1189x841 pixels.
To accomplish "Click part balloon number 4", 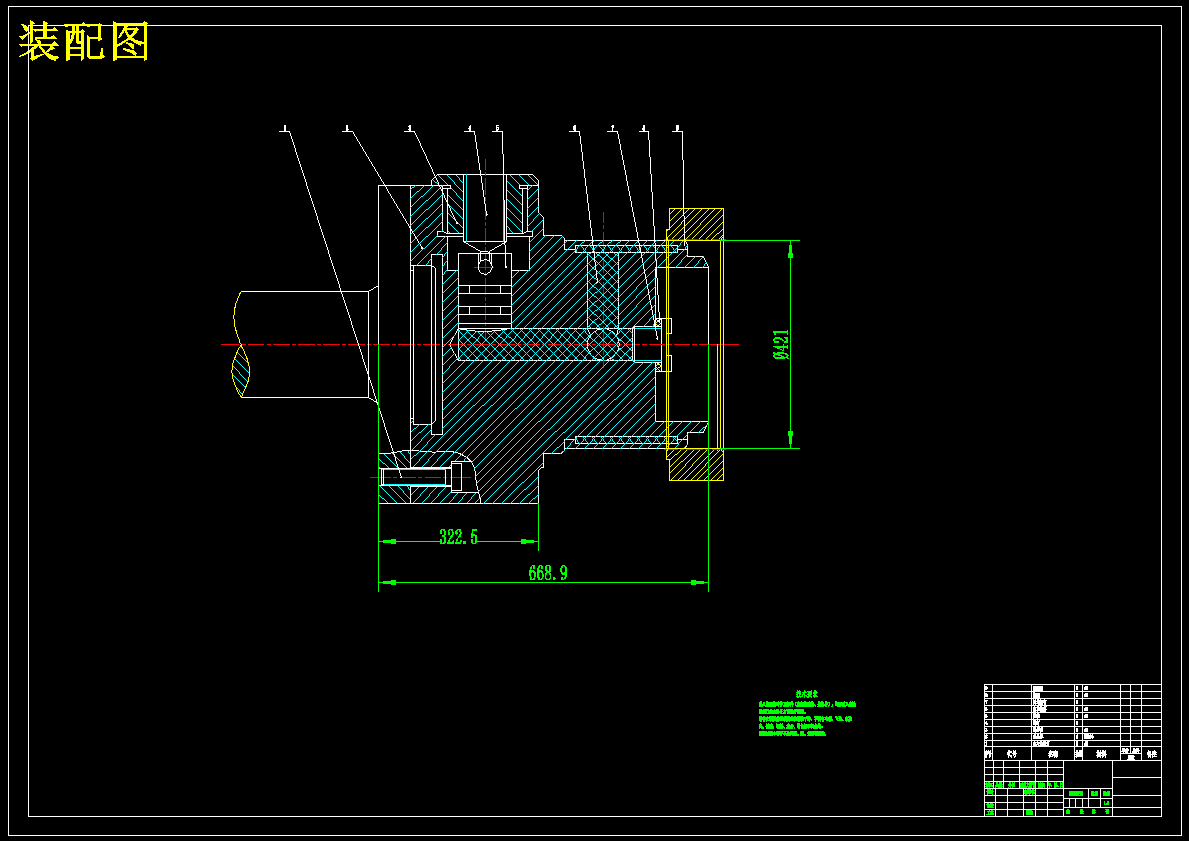I will coord(469,128).
